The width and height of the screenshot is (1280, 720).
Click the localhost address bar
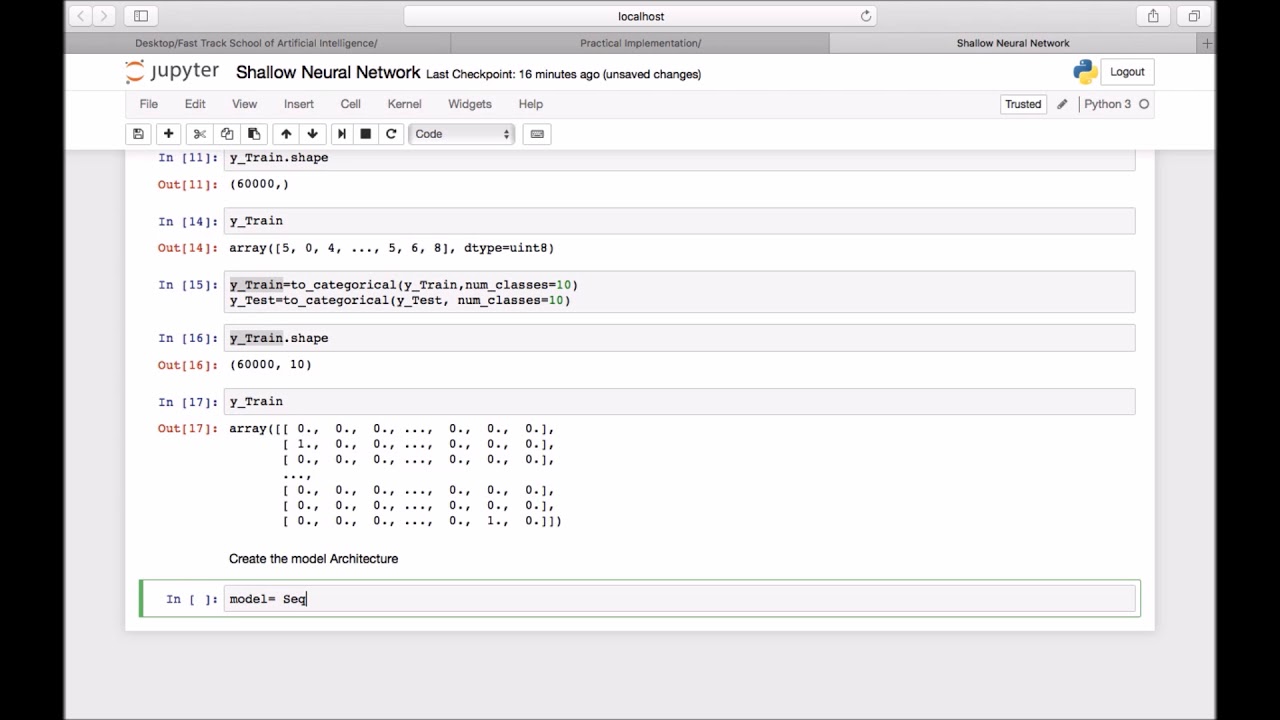tap(640, 16)
